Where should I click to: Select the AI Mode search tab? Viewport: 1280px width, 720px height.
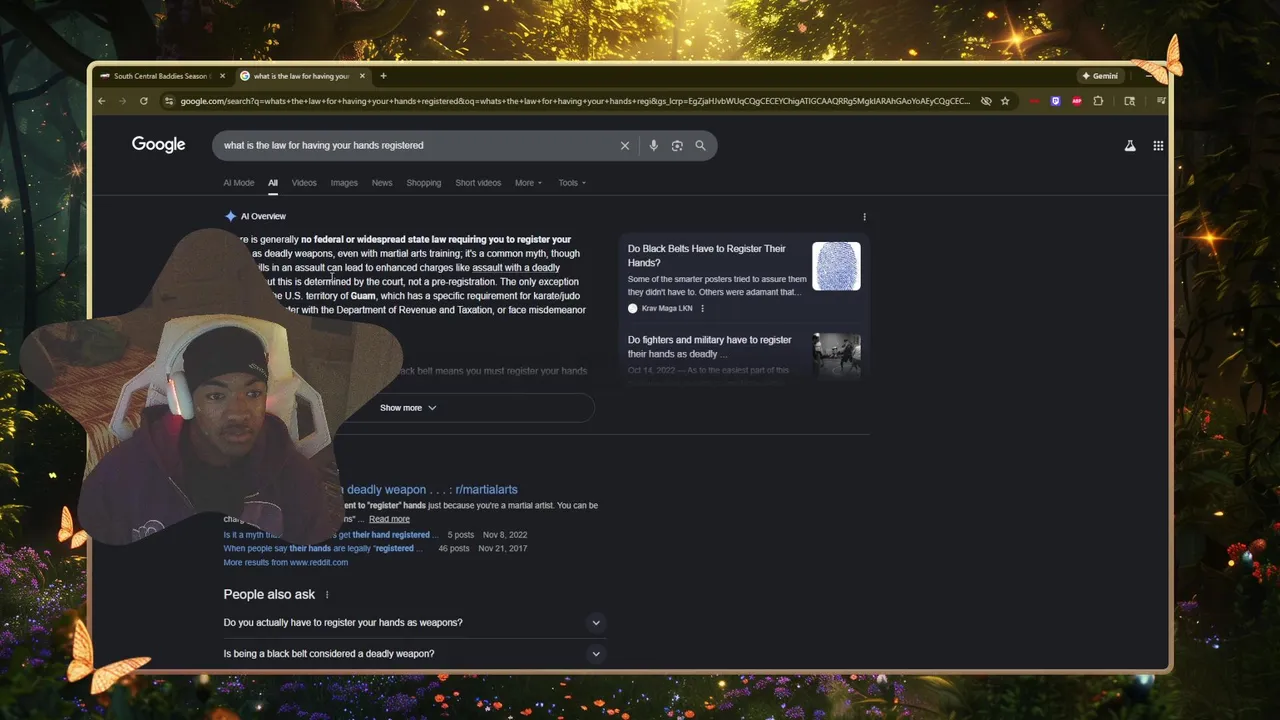(239, 183)
